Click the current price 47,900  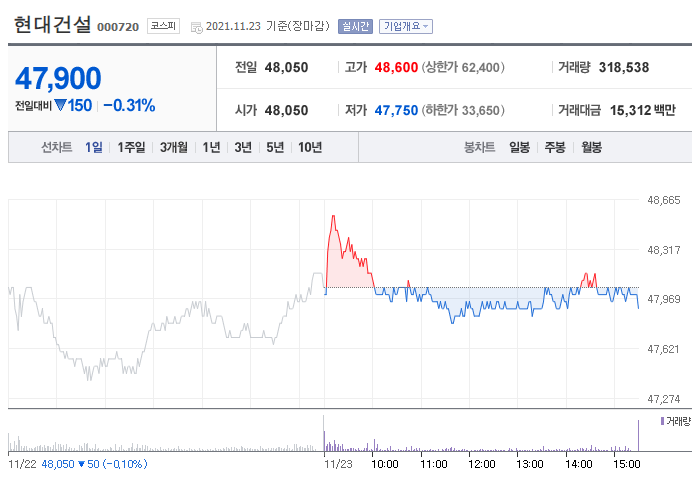(x=58, y=78)
